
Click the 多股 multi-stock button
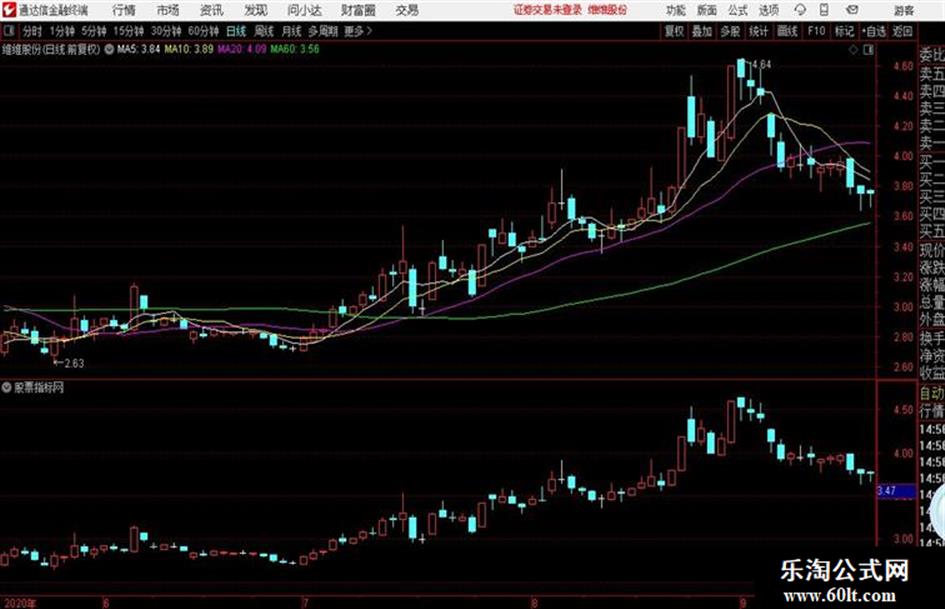point(730,31)
